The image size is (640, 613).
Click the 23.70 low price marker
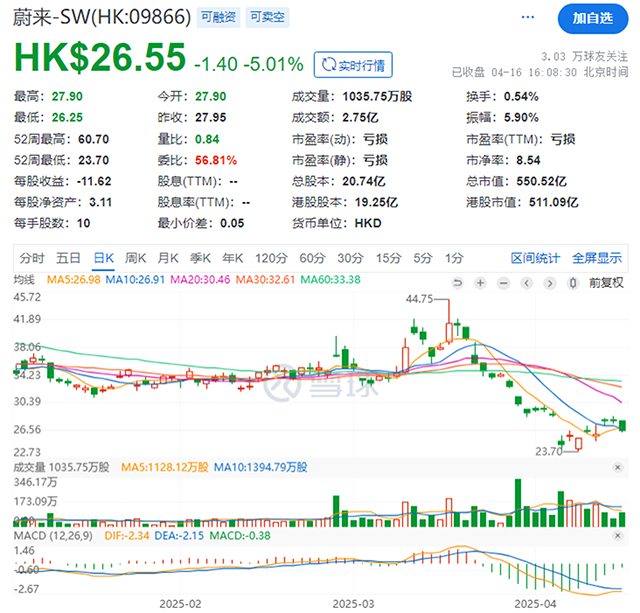click(549, 451)
